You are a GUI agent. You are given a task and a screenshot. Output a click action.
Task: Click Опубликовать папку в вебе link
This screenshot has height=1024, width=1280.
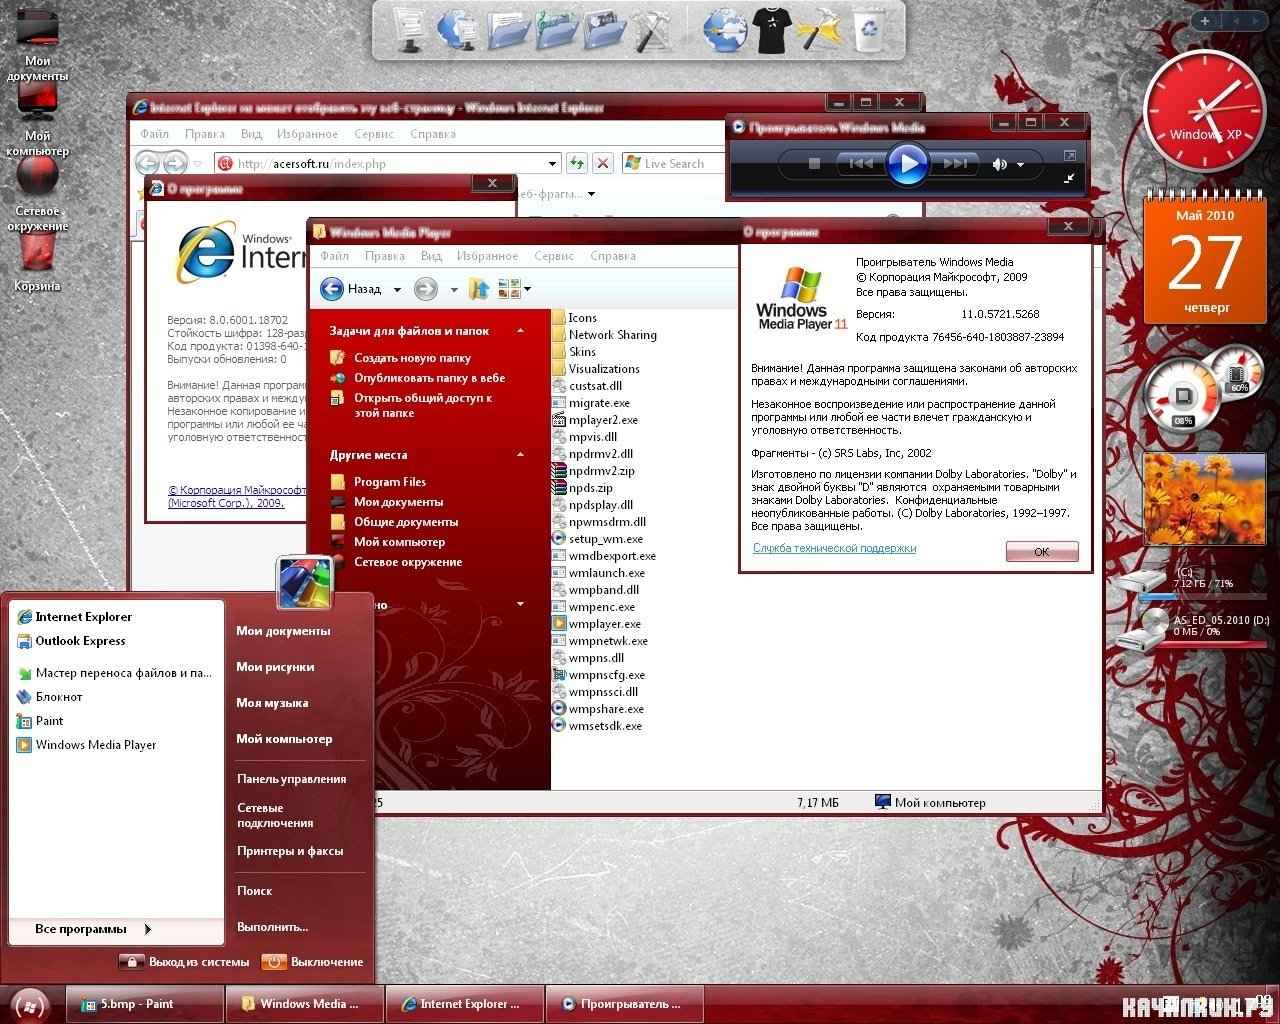[429, 378]
